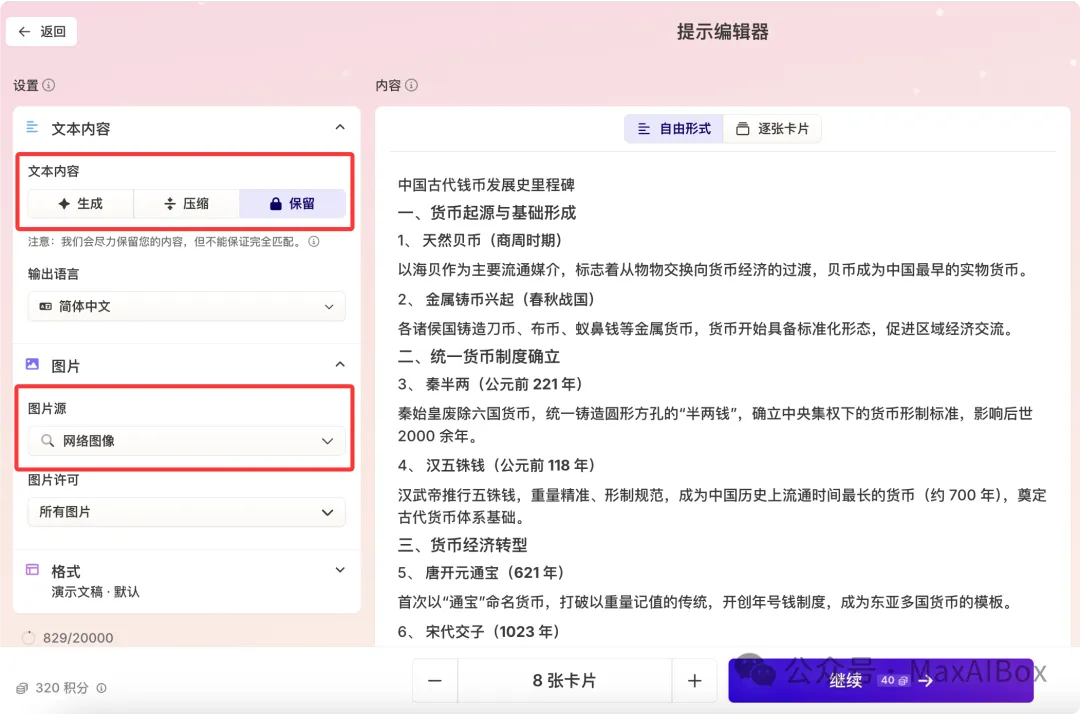1080x714 pixels.
Task: Click the 829/20000 character counter ring
Action: point(28,638)
